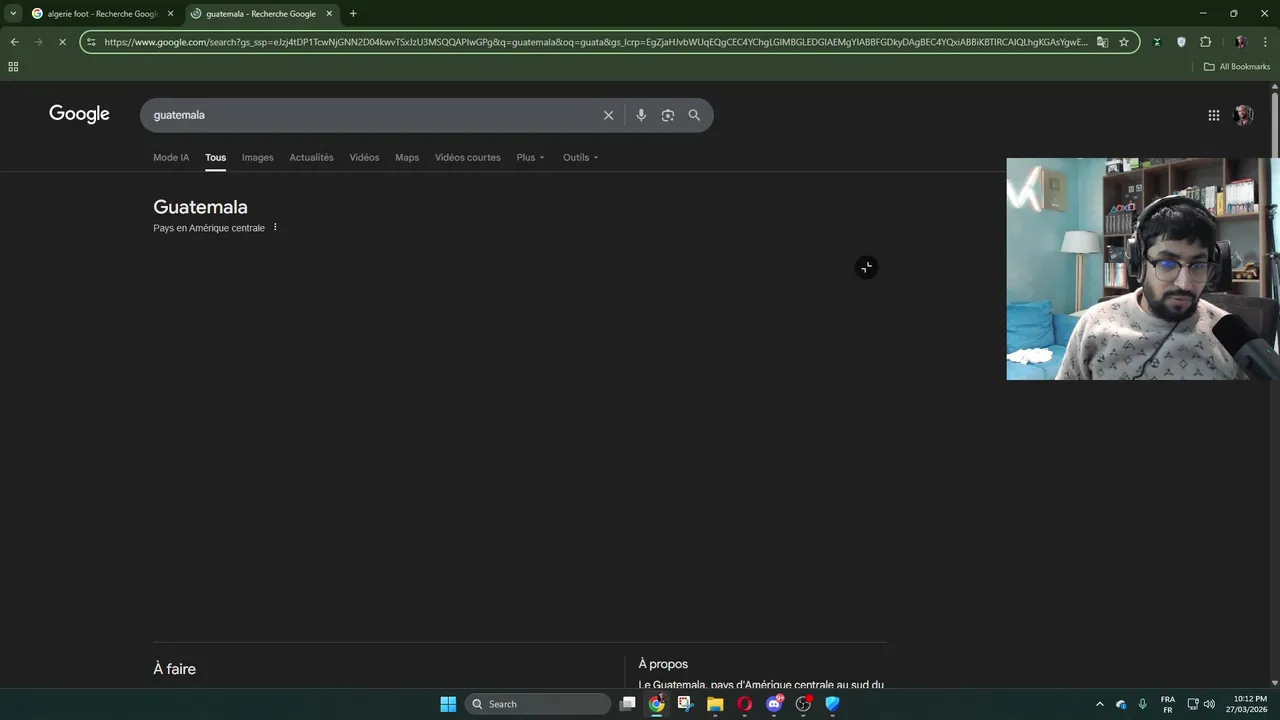This screenshot has height=720, width=1280.
Task: Select the guatemala browser tab
Action: coord(261,14)
